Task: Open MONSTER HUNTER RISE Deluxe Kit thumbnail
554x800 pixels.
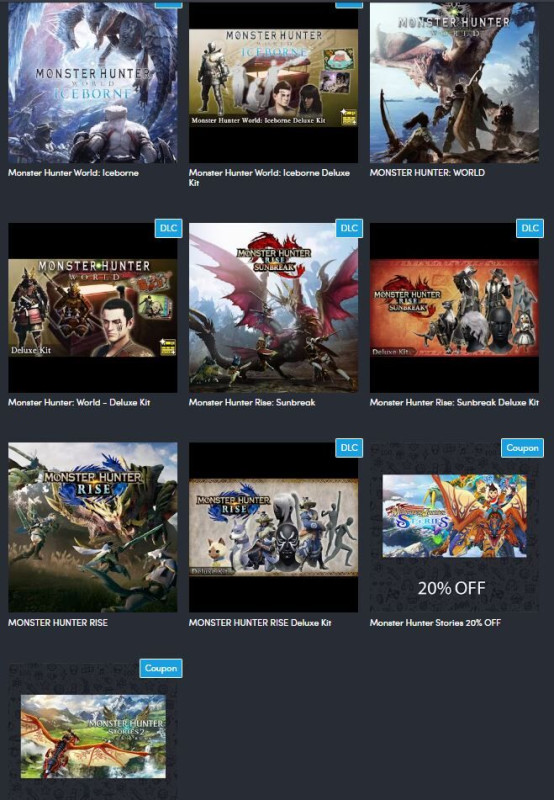Action: click(273, 527)
